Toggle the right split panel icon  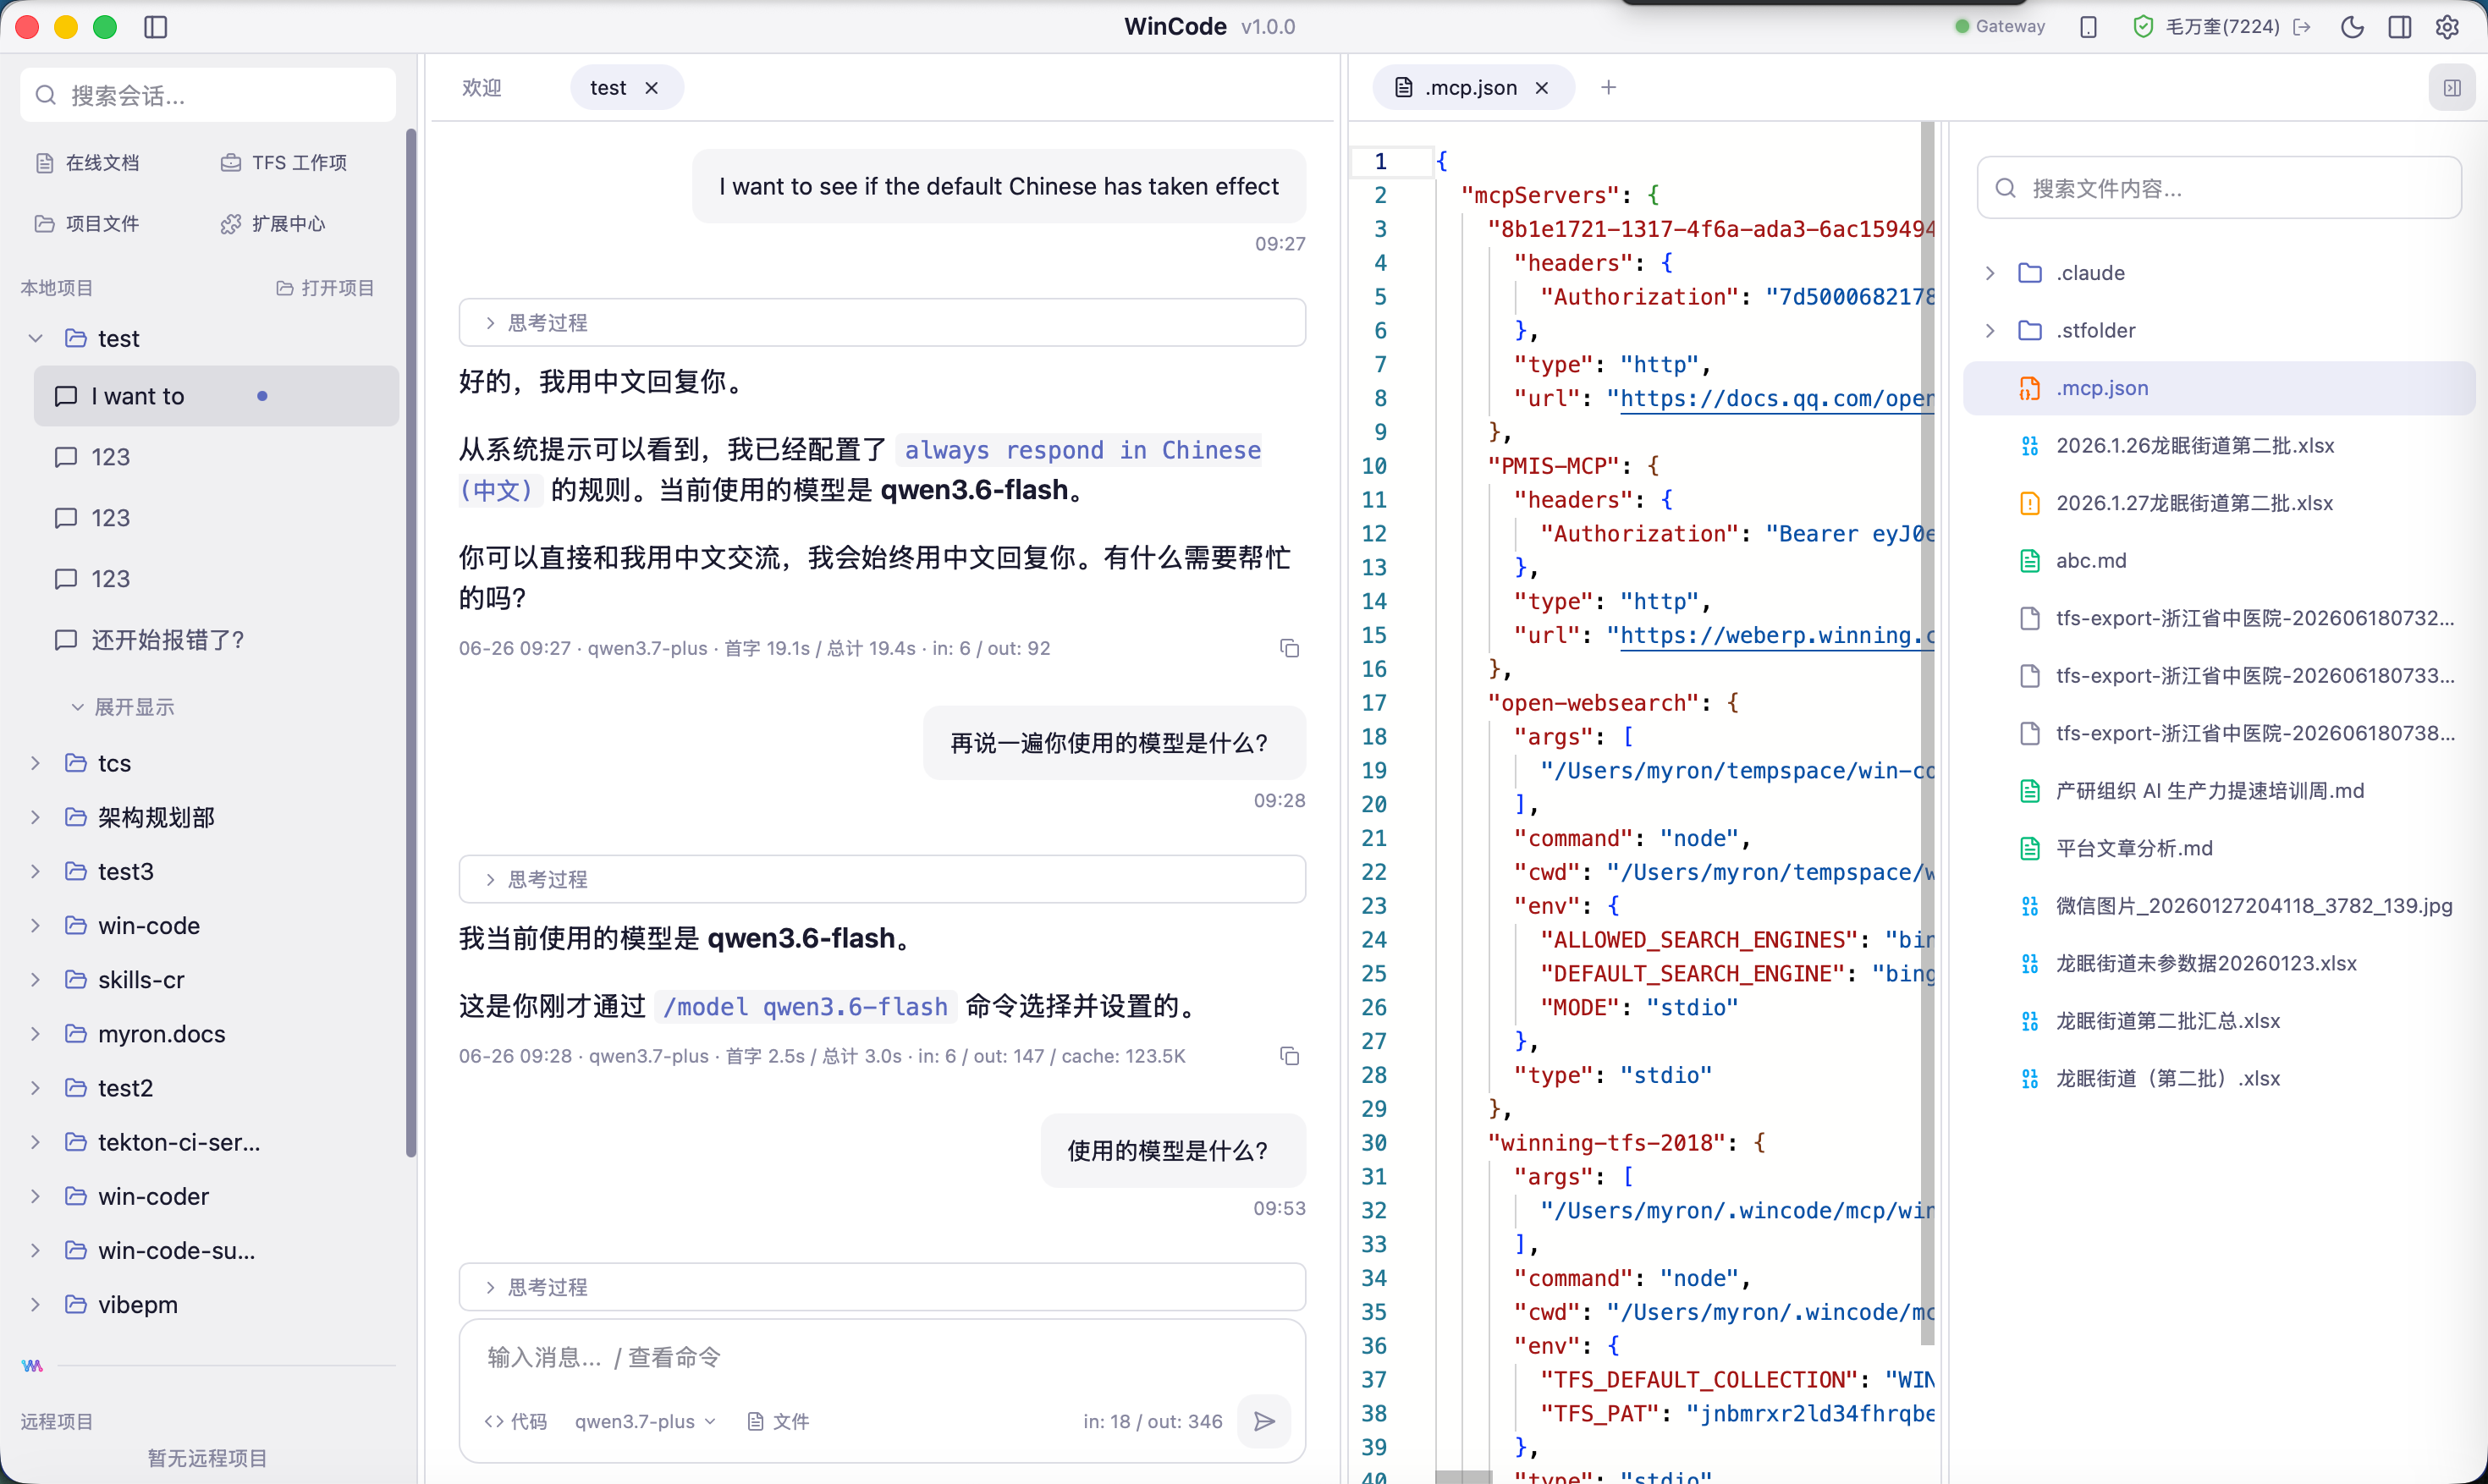tap(2399, 27)
